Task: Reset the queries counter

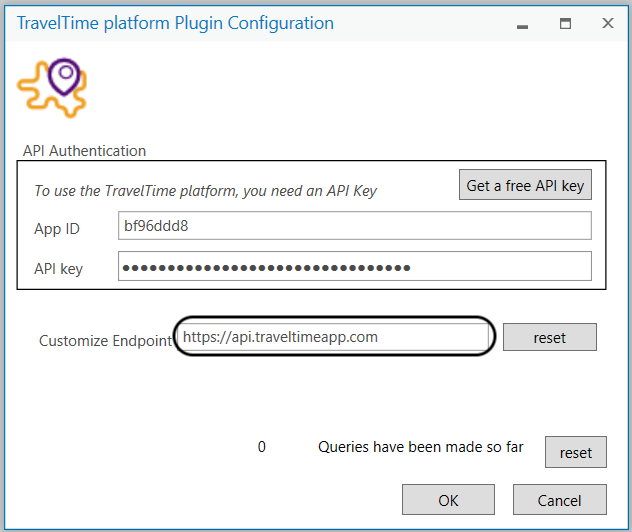Action: (x=575, y=453)
